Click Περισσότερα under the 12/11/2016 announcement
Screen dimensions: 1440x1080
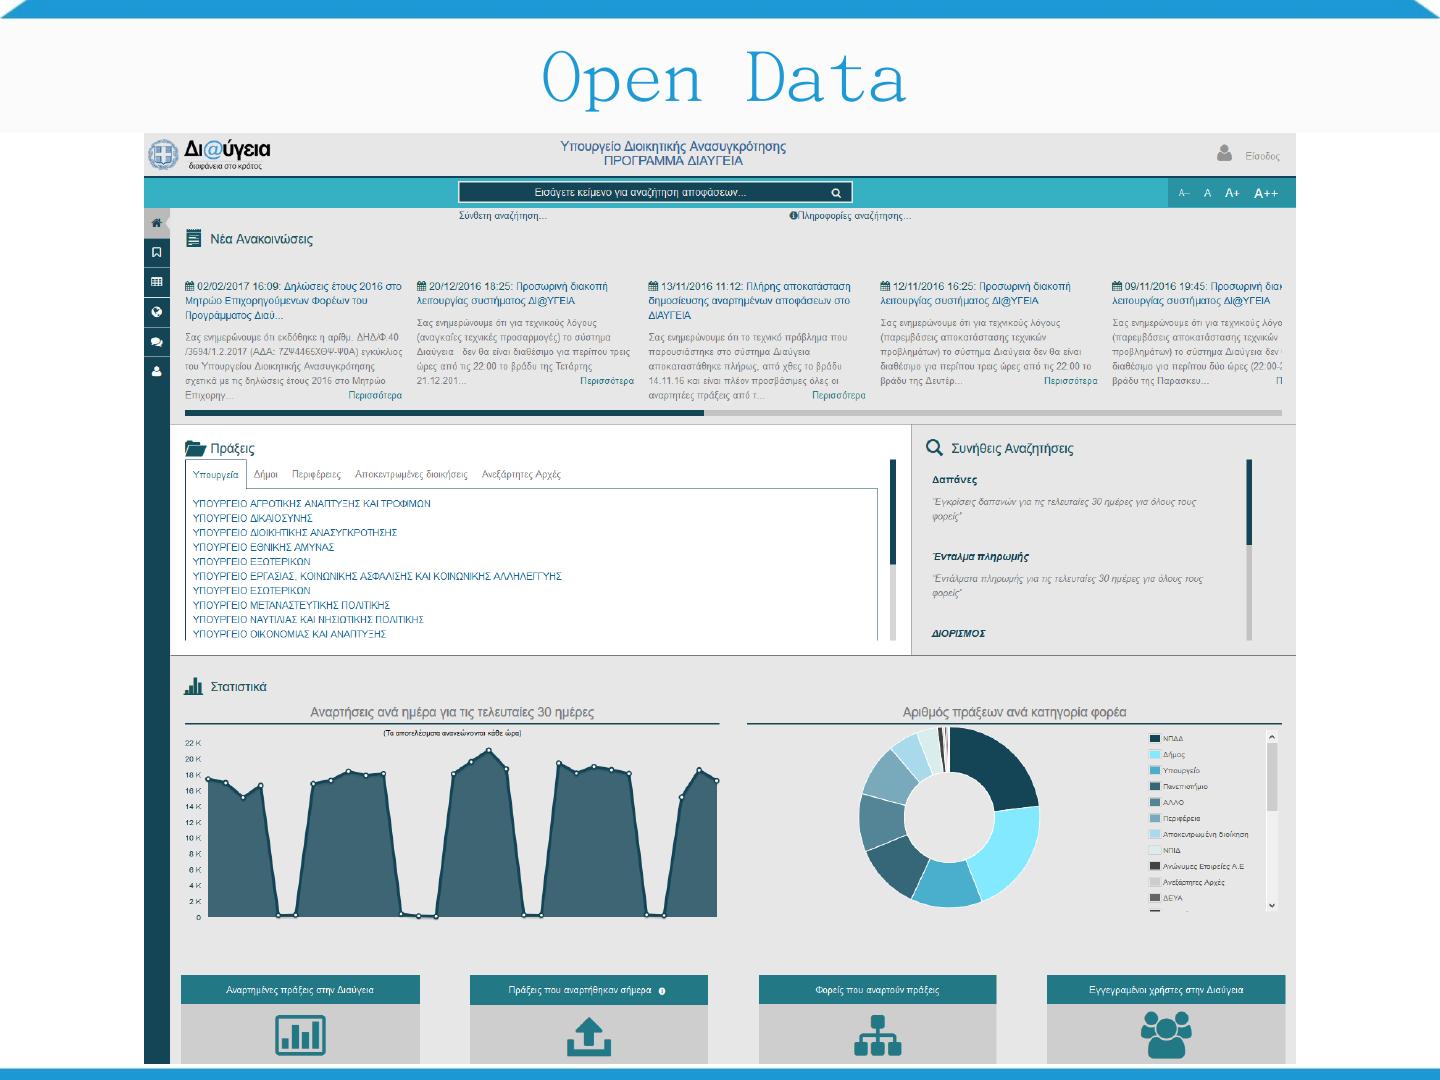tap(1071, 381)
